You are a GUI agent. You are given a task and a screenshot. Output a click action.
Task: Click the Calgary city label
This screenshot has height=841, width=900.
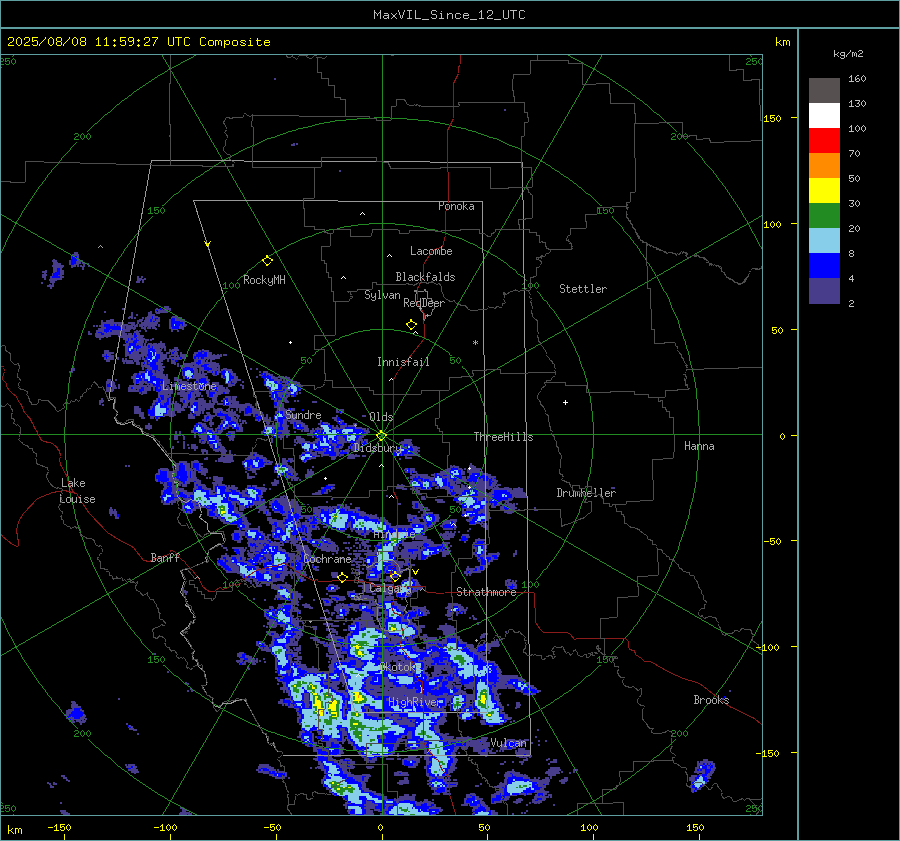[390, 588]
